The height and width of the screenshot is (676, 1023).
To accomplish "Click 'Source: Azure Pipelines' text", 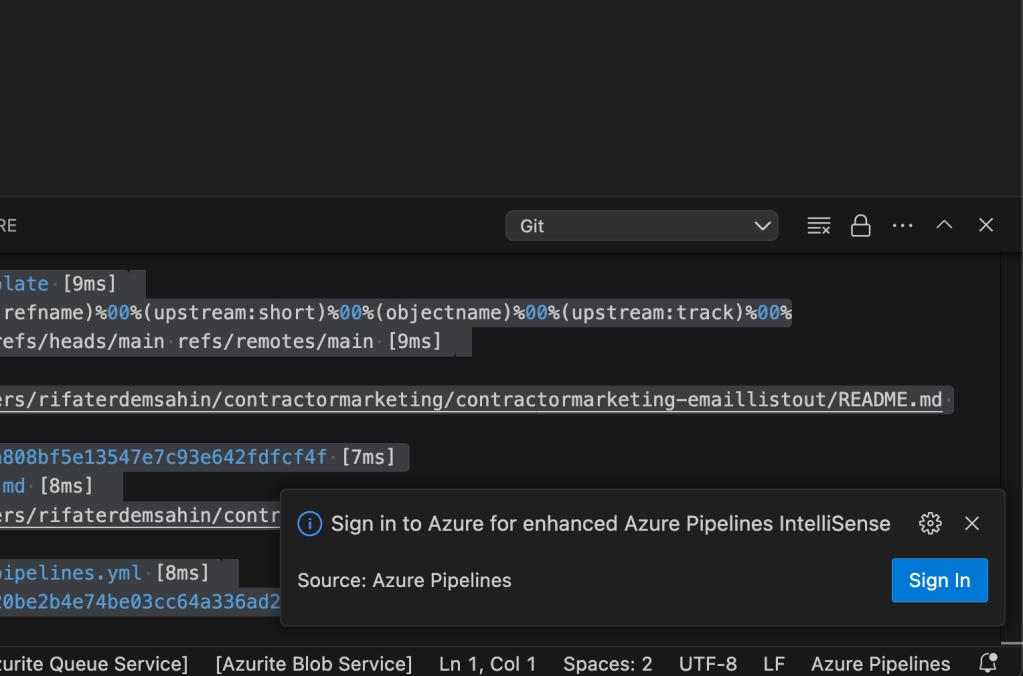I will coord(404,580).
